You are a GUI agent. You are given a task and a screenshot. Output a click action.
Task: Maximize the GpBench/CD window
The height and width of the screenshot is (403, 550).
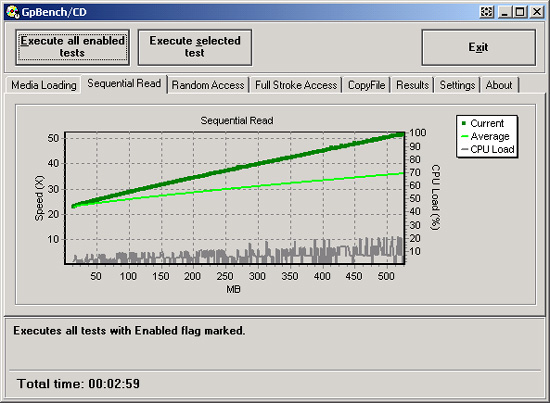point(520,12)
